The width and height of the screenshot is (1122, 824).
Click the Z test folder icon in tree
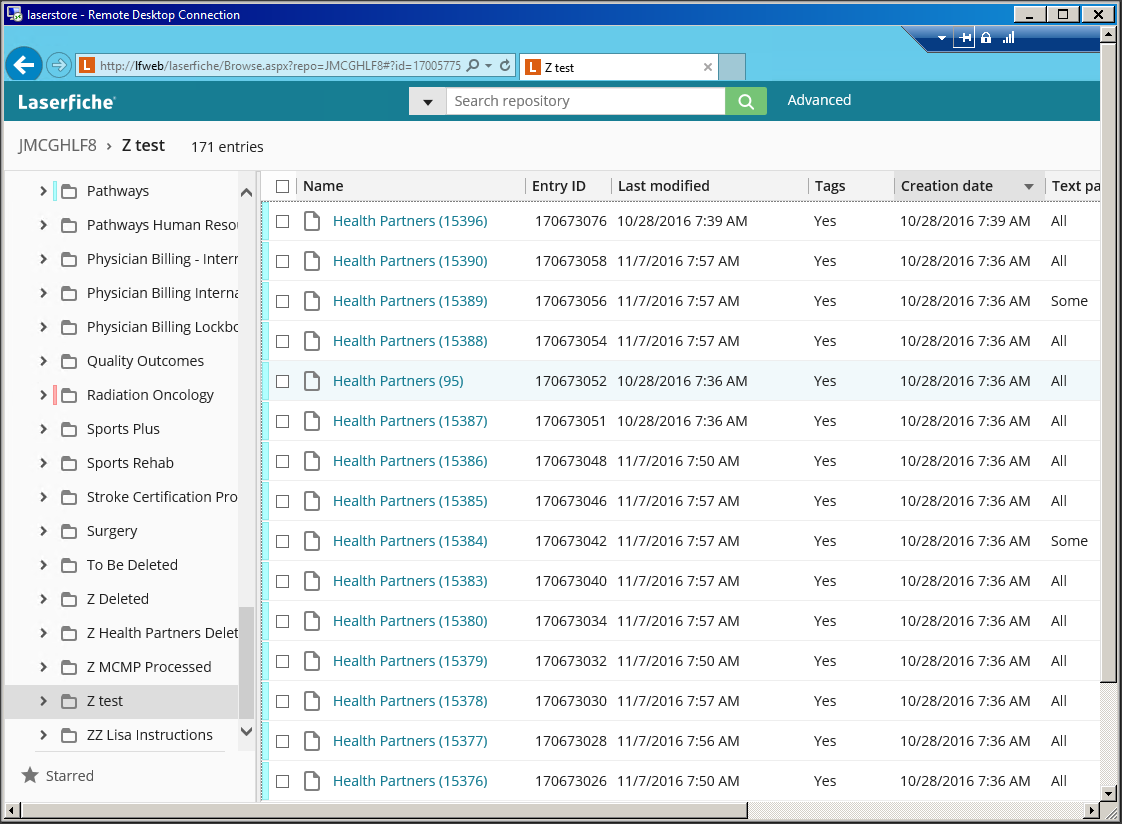click(x=69, y=701)
